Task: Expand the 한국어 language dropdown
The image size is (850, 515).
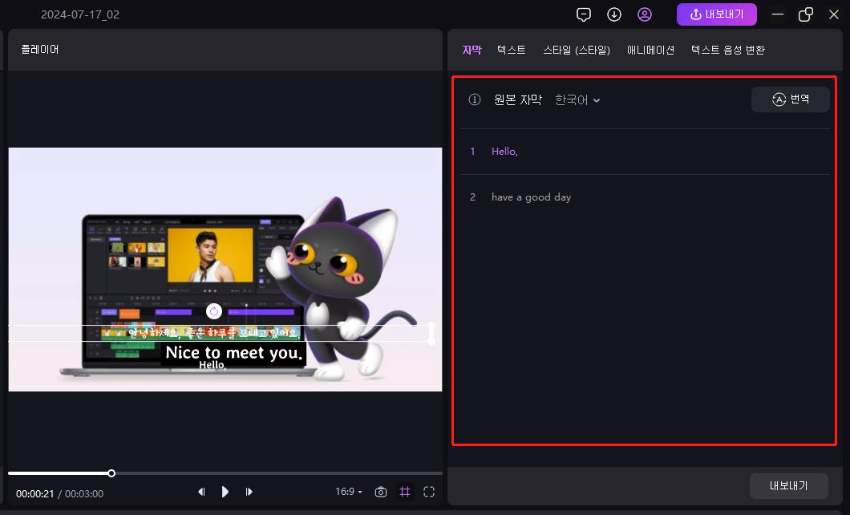Action: (578, 100)
